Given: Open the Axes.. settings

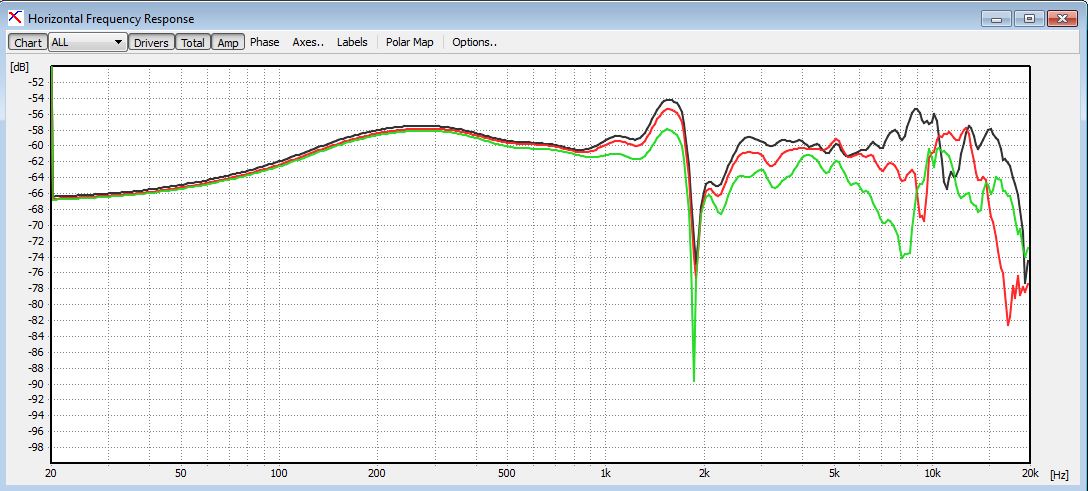Looking at the screenshot, I should tap(308, 42).
